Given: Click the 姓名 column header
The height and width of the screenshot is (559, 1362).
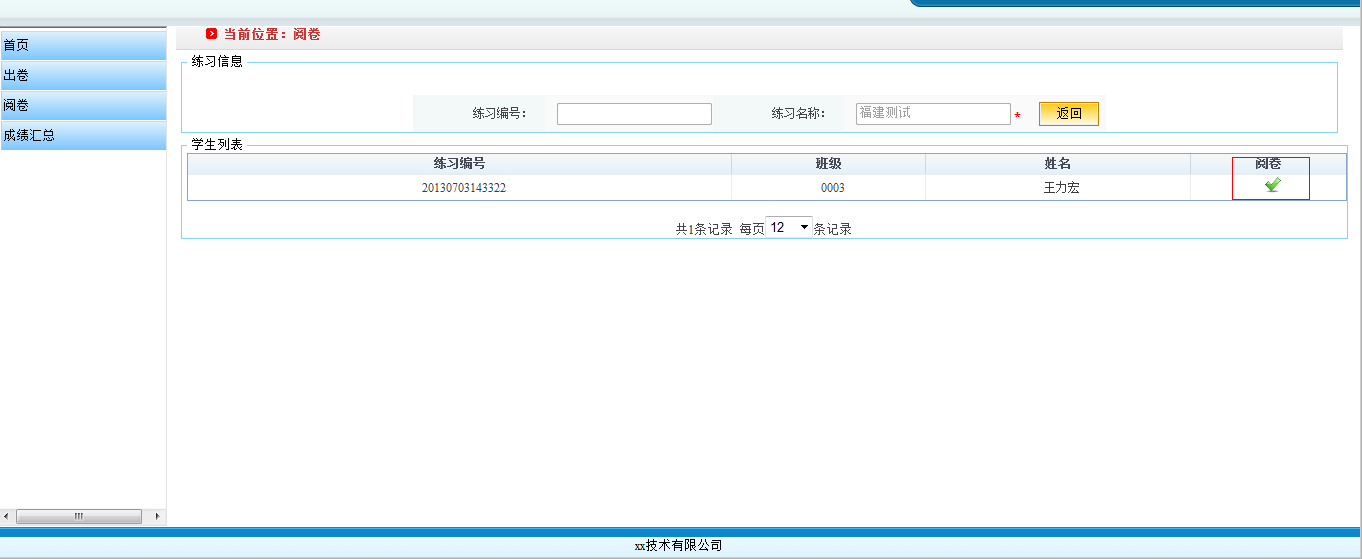Looking at the screenshot, I should [1058, 164].
